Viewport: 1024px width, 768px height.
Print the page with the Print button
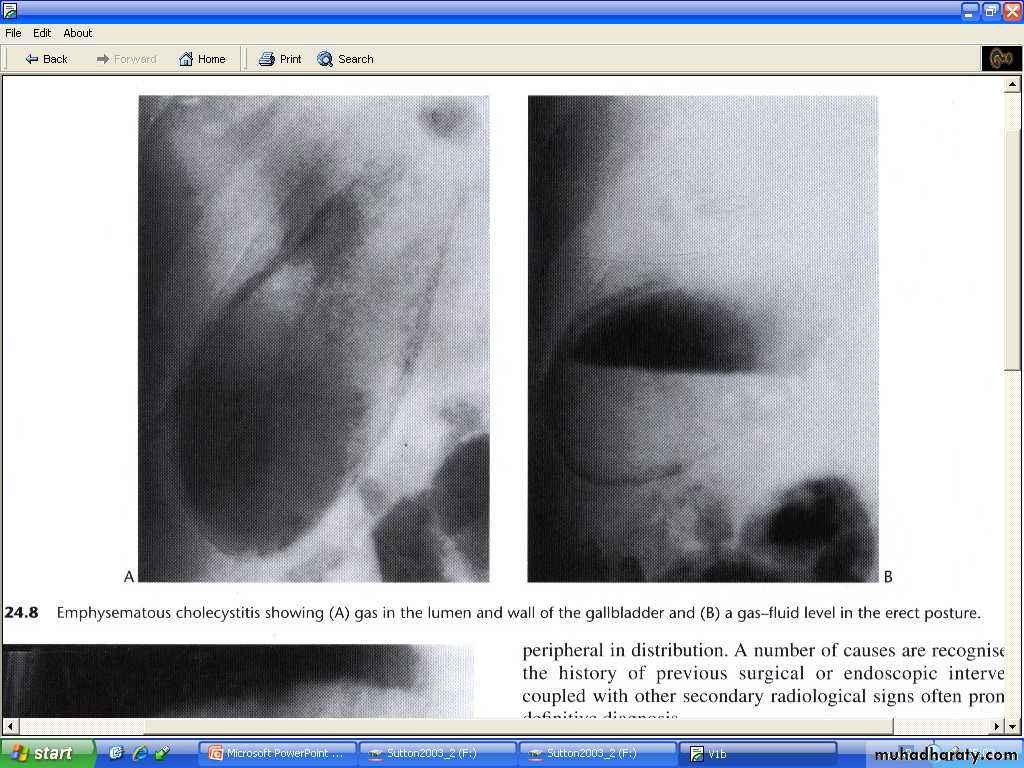280,59
